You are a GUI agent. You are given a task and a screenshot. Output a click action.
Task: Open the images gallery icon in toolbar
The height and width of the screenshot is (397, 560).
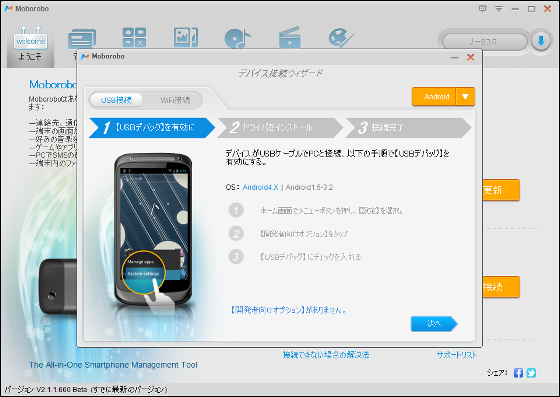[186, 37]
